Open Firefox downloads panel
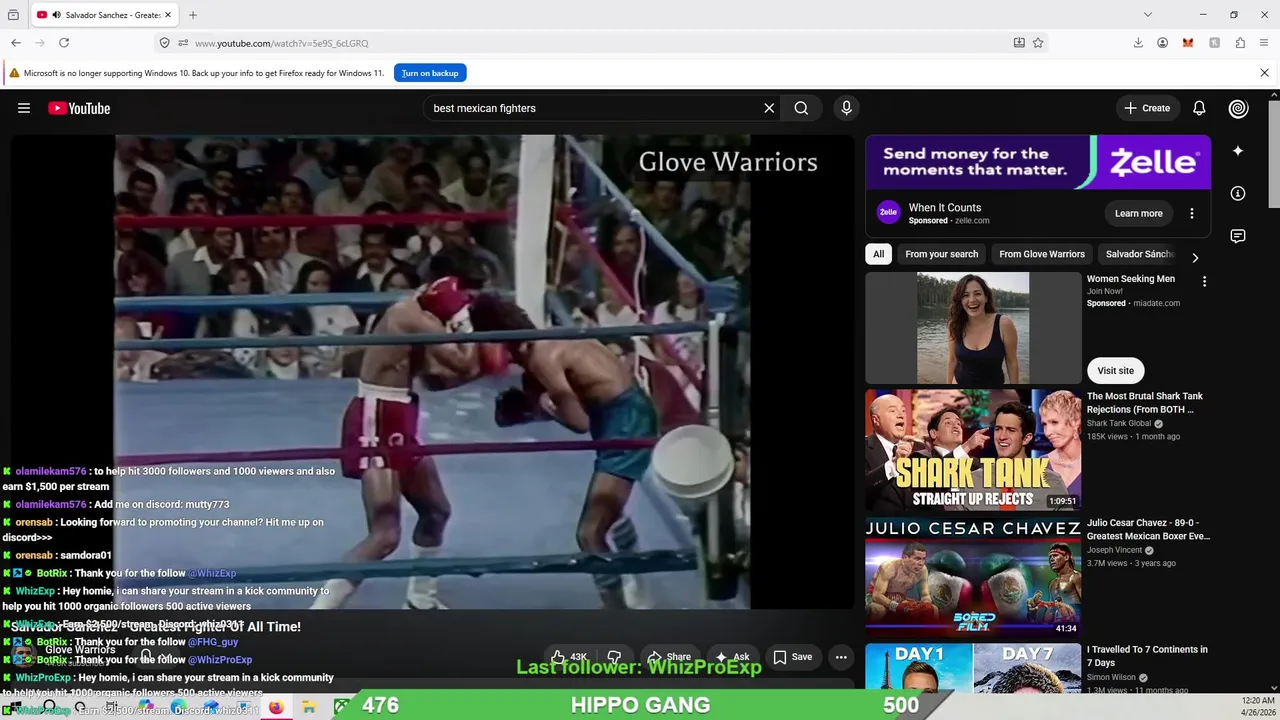This screenshot has width=1280, height=720. pyautogui.click(x=1138, y=43)
